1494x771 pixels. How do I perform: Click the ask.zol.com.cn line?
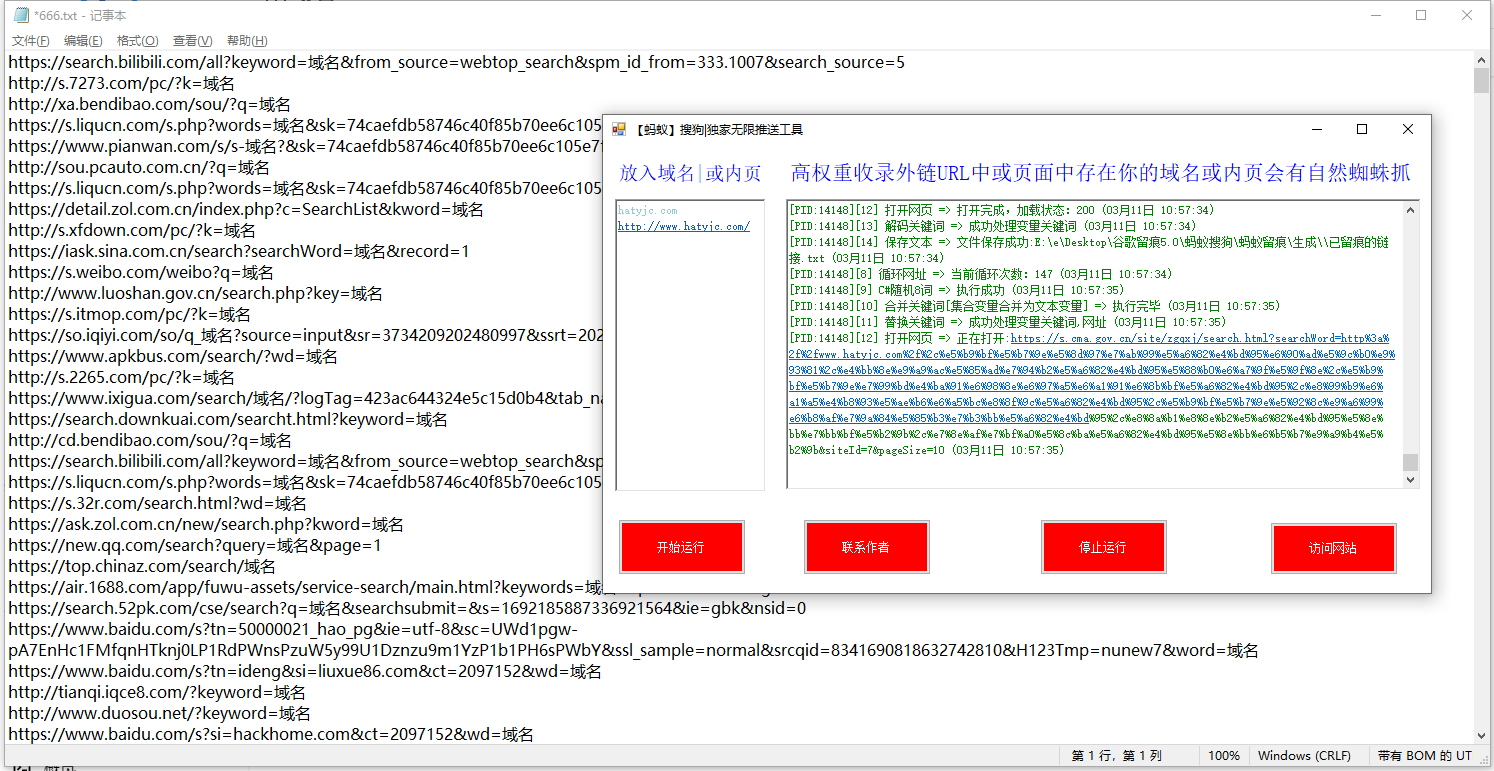tap(206, 524)
